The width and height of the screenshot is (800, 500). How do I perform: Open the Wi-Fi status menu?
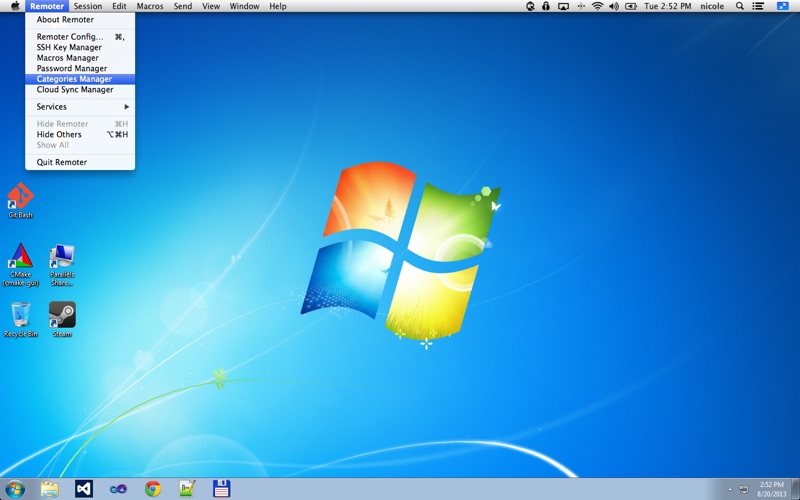click(x=597, y=6)
